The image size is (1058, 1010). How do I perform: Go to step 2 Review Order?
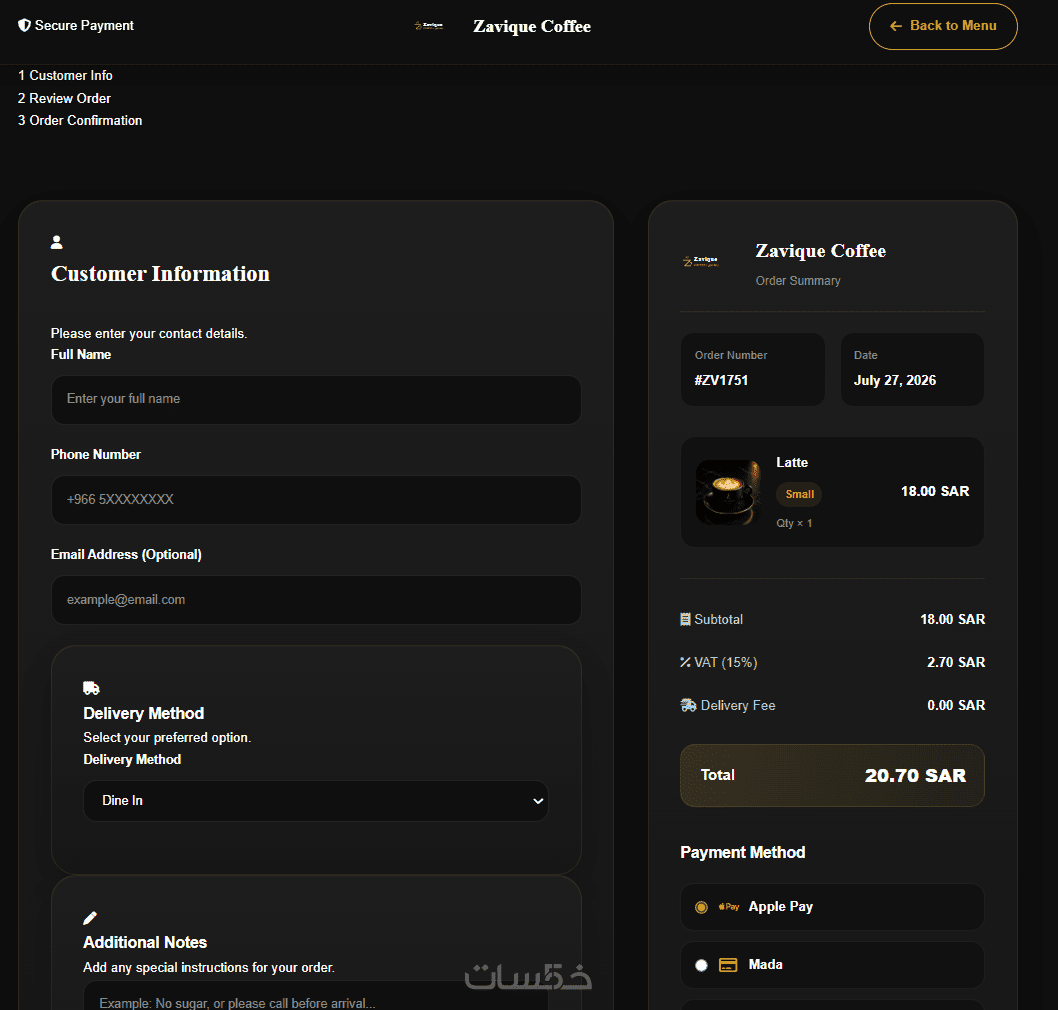click(x=64, y=99)
